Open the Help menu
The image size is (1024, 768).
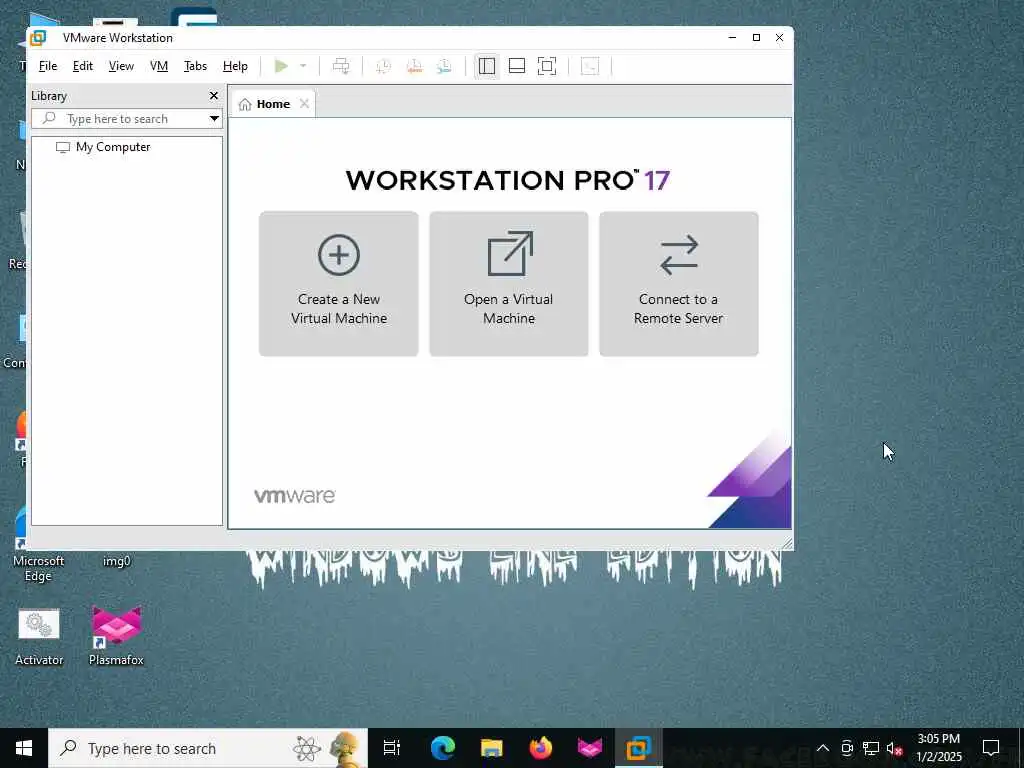pos(235,66)
